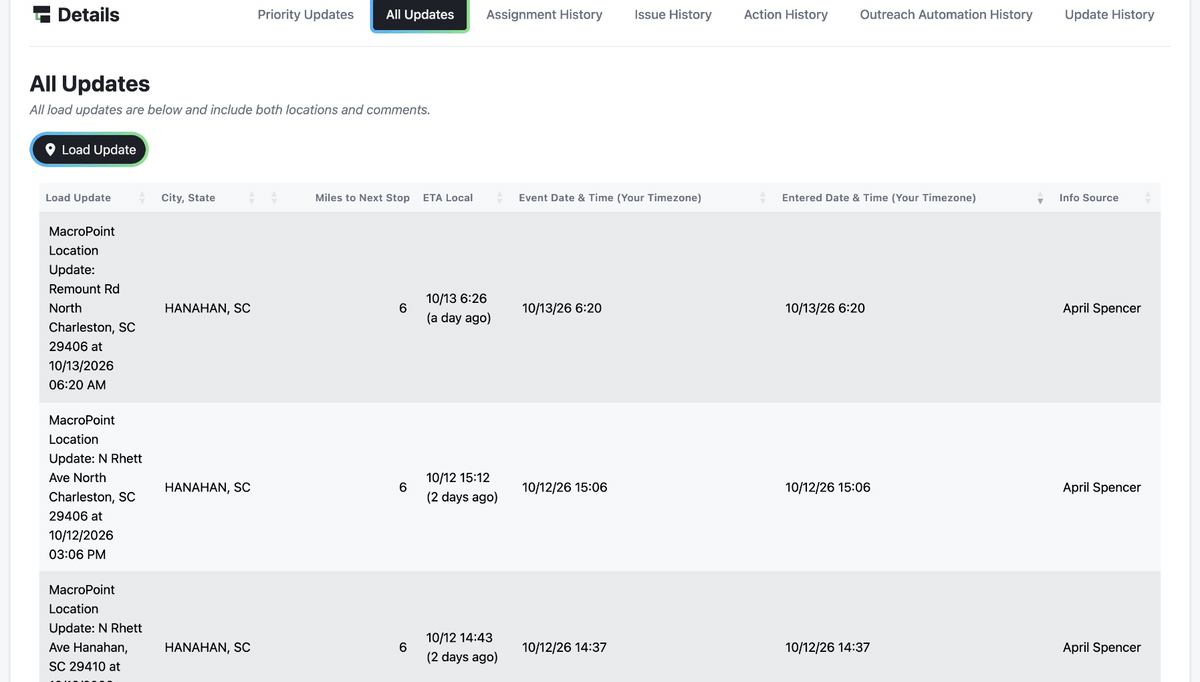Click ETA 10/12 15:12 (2 days ago)
Viewport: 1200px width, 682px height.
click(462, 487)
